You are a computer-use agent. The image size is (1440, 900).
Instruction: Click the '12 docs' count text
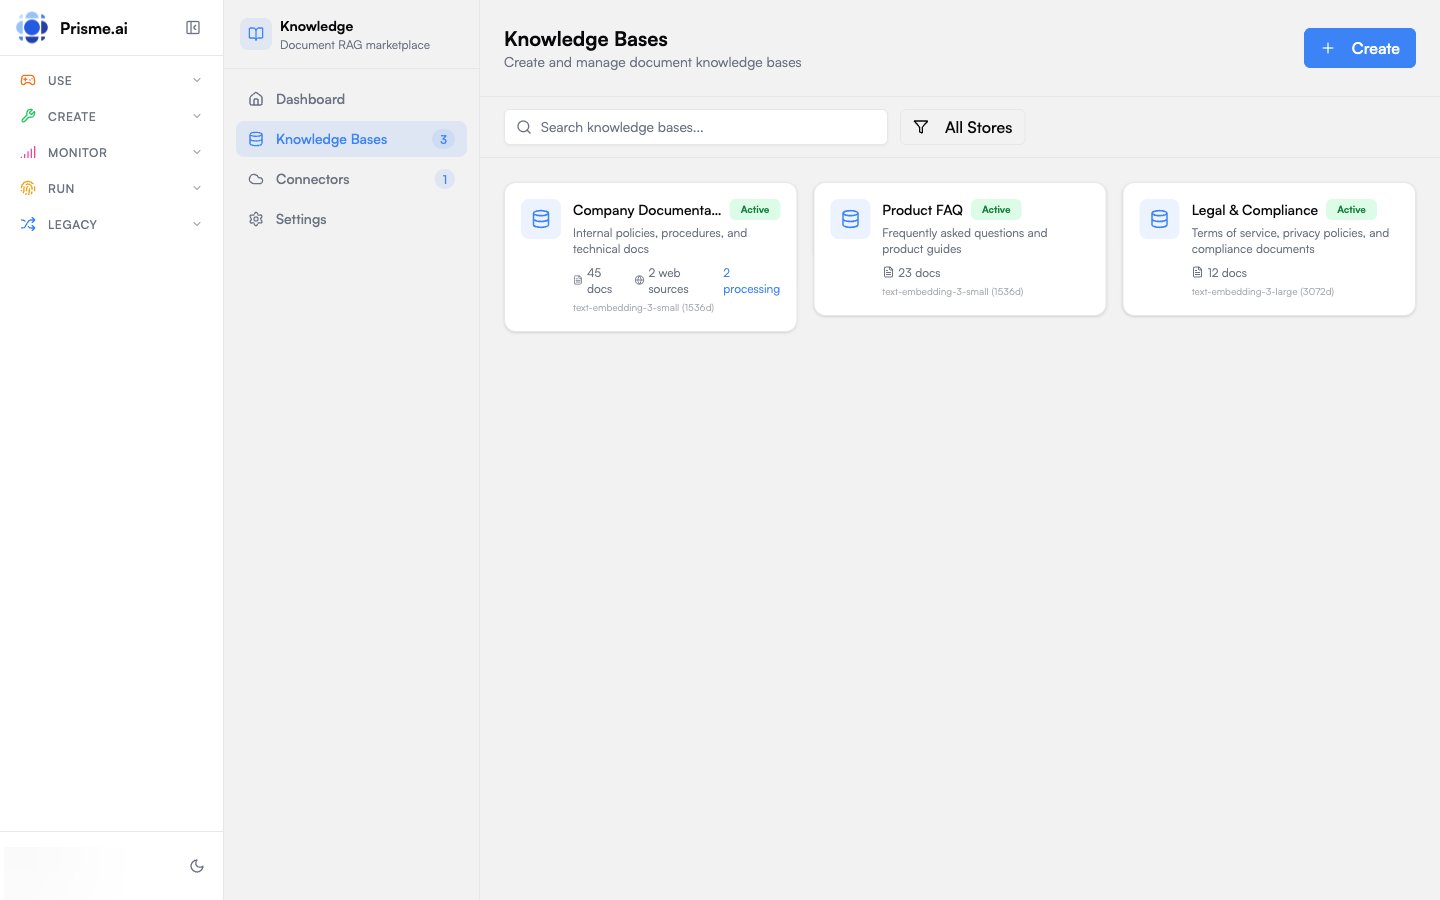[1227, 272]
